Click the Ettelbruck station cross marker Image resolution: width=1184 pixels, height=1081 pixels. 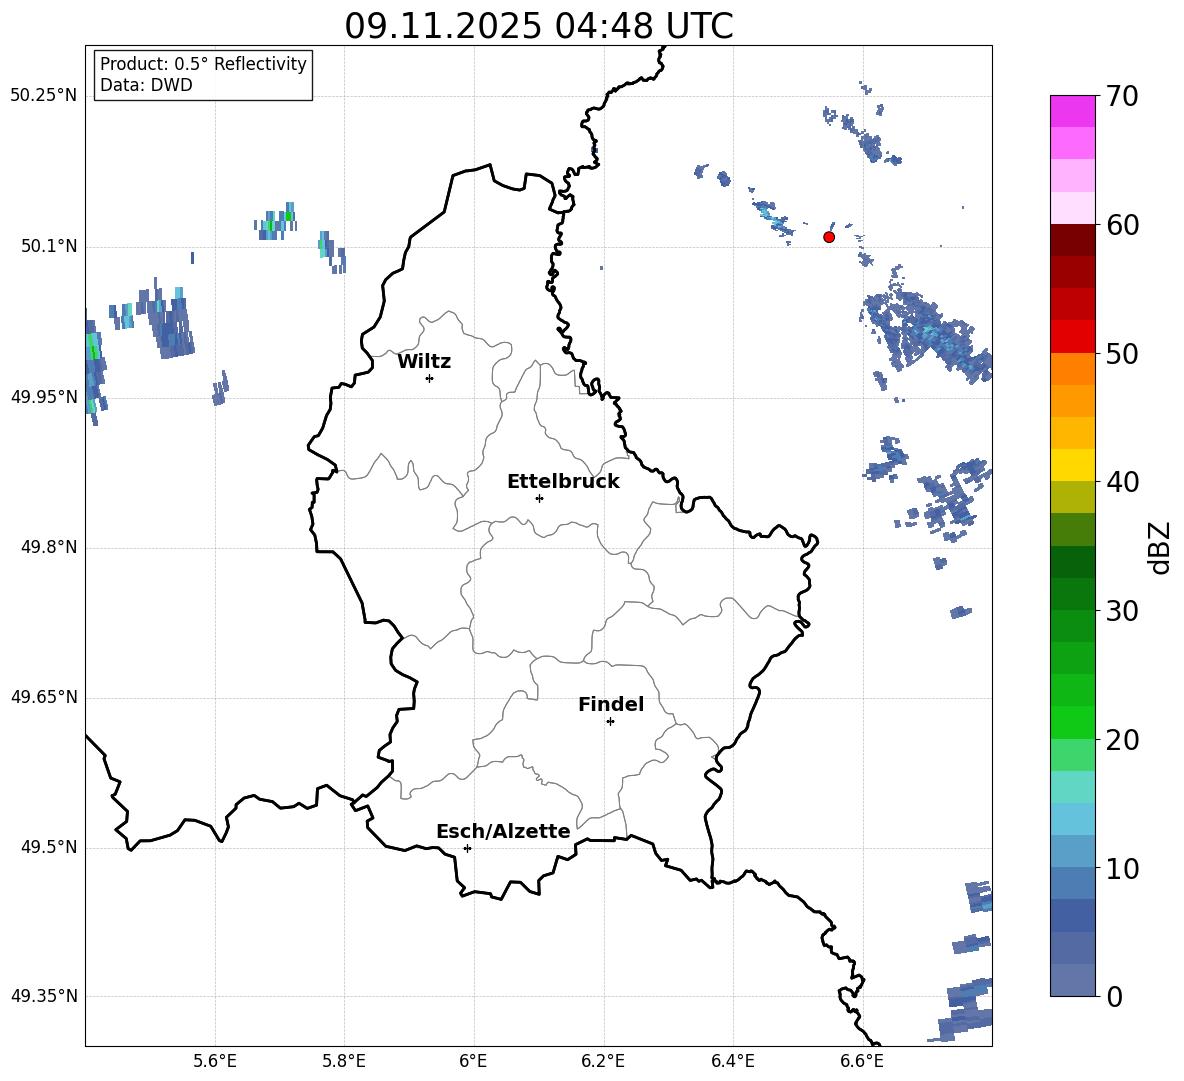(x=539, y=498)
